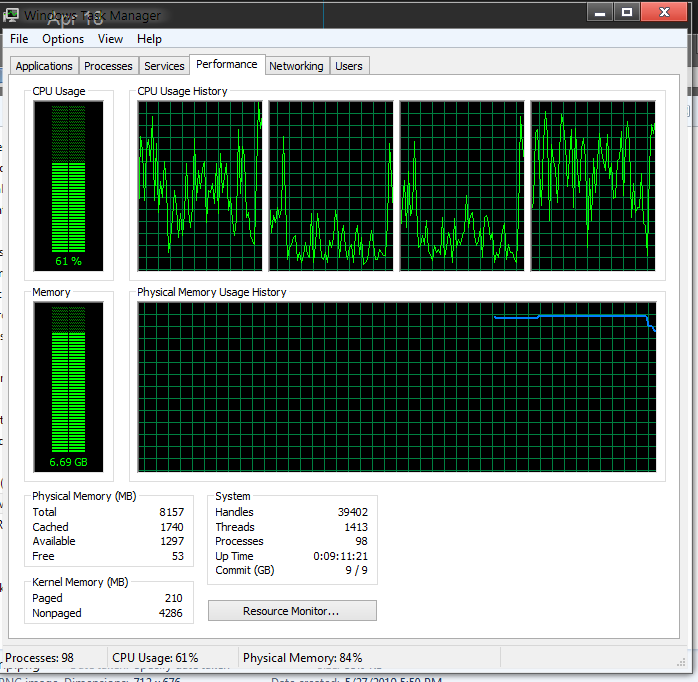The image size is (698, 682).
Task: Click the Memory 6.69 GB meter
Action: 69,387
